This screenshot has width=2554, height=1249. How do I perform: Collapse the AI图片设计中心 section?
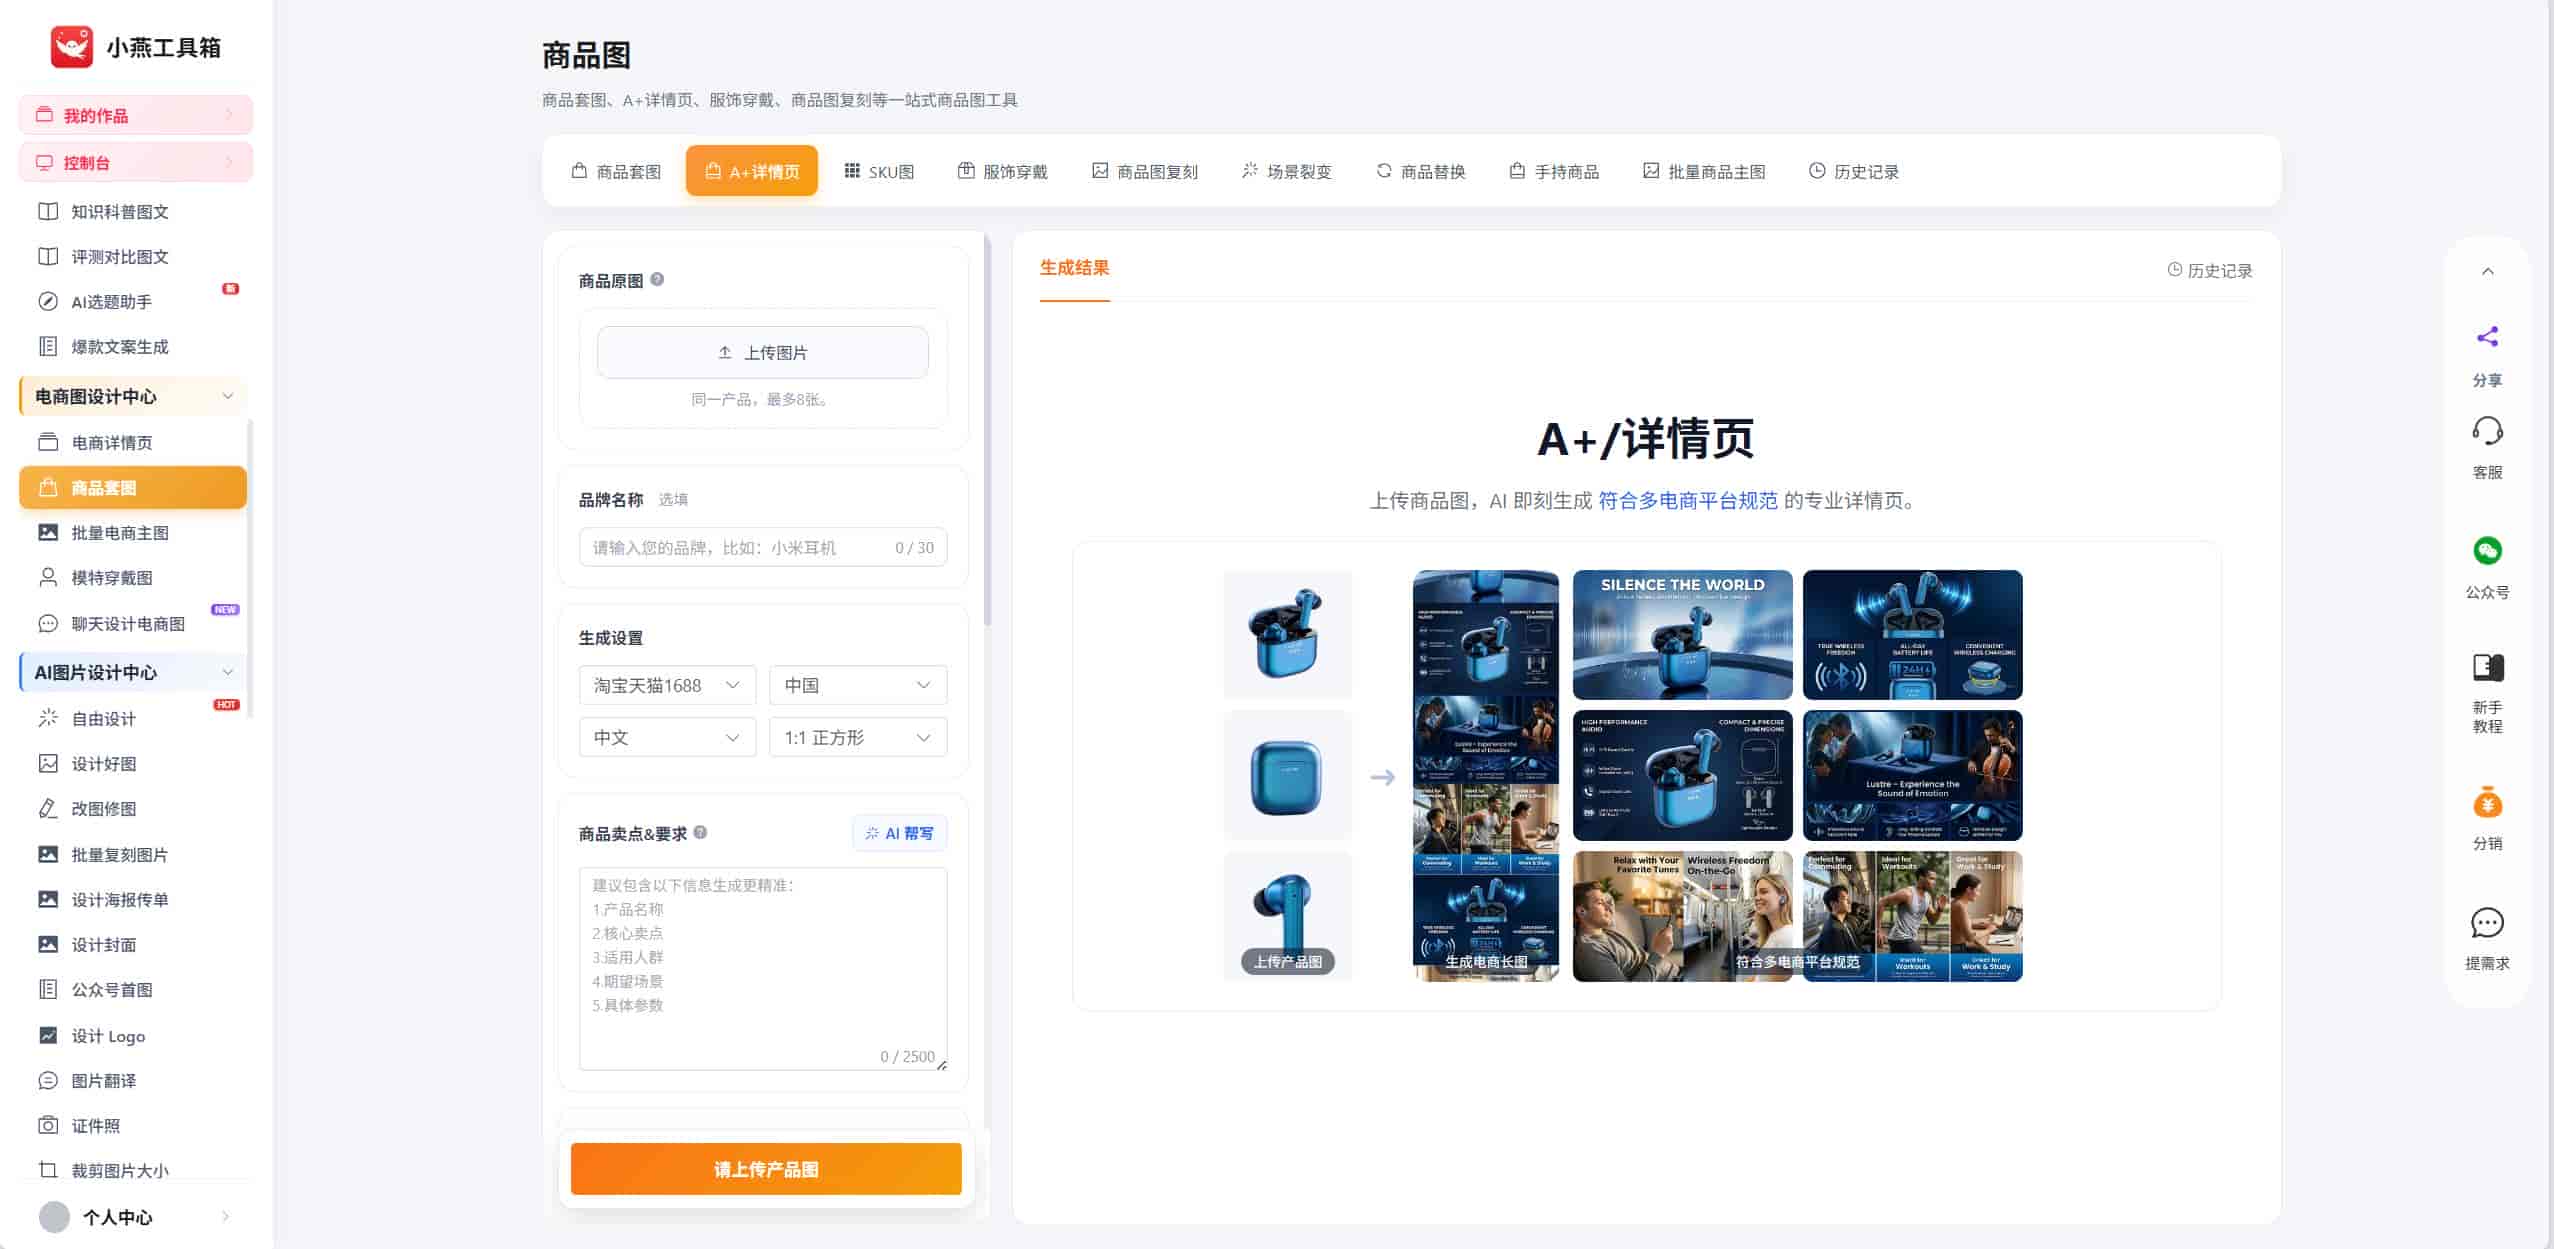pos(227,672)
